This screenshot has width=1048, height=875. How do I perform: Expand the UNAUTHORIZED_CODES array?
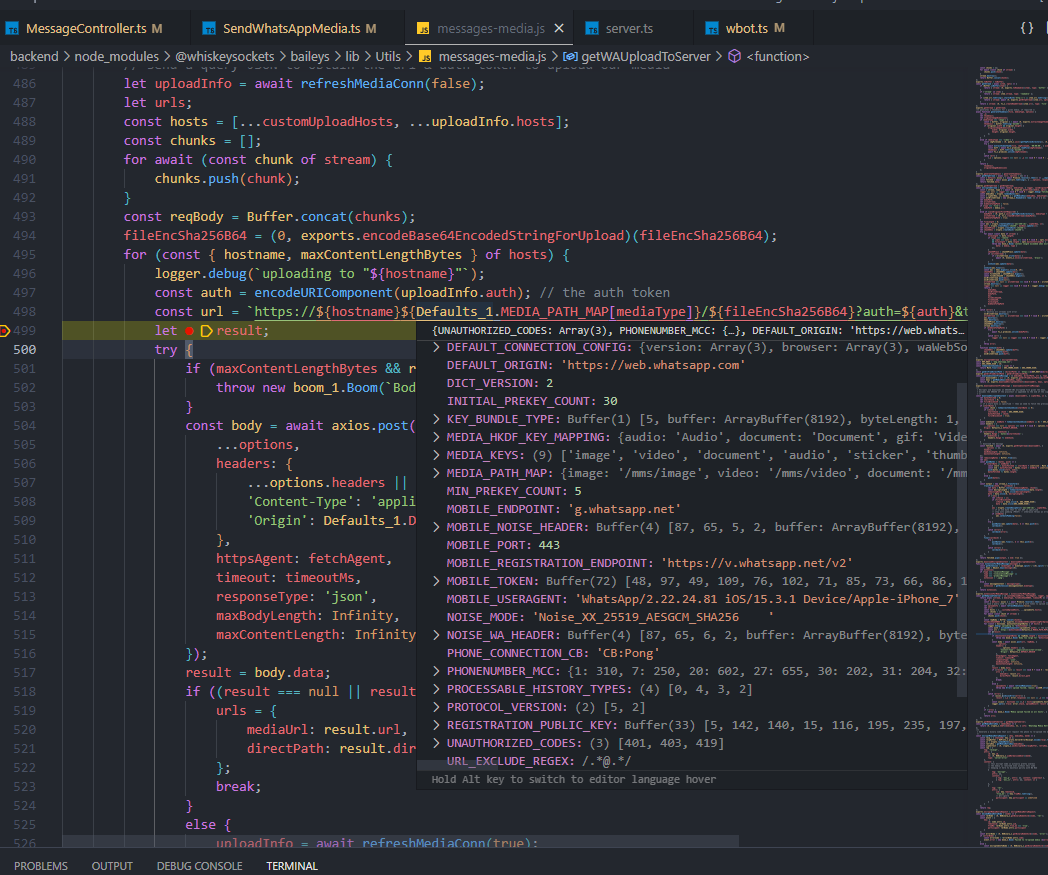[x=436, y=743]
